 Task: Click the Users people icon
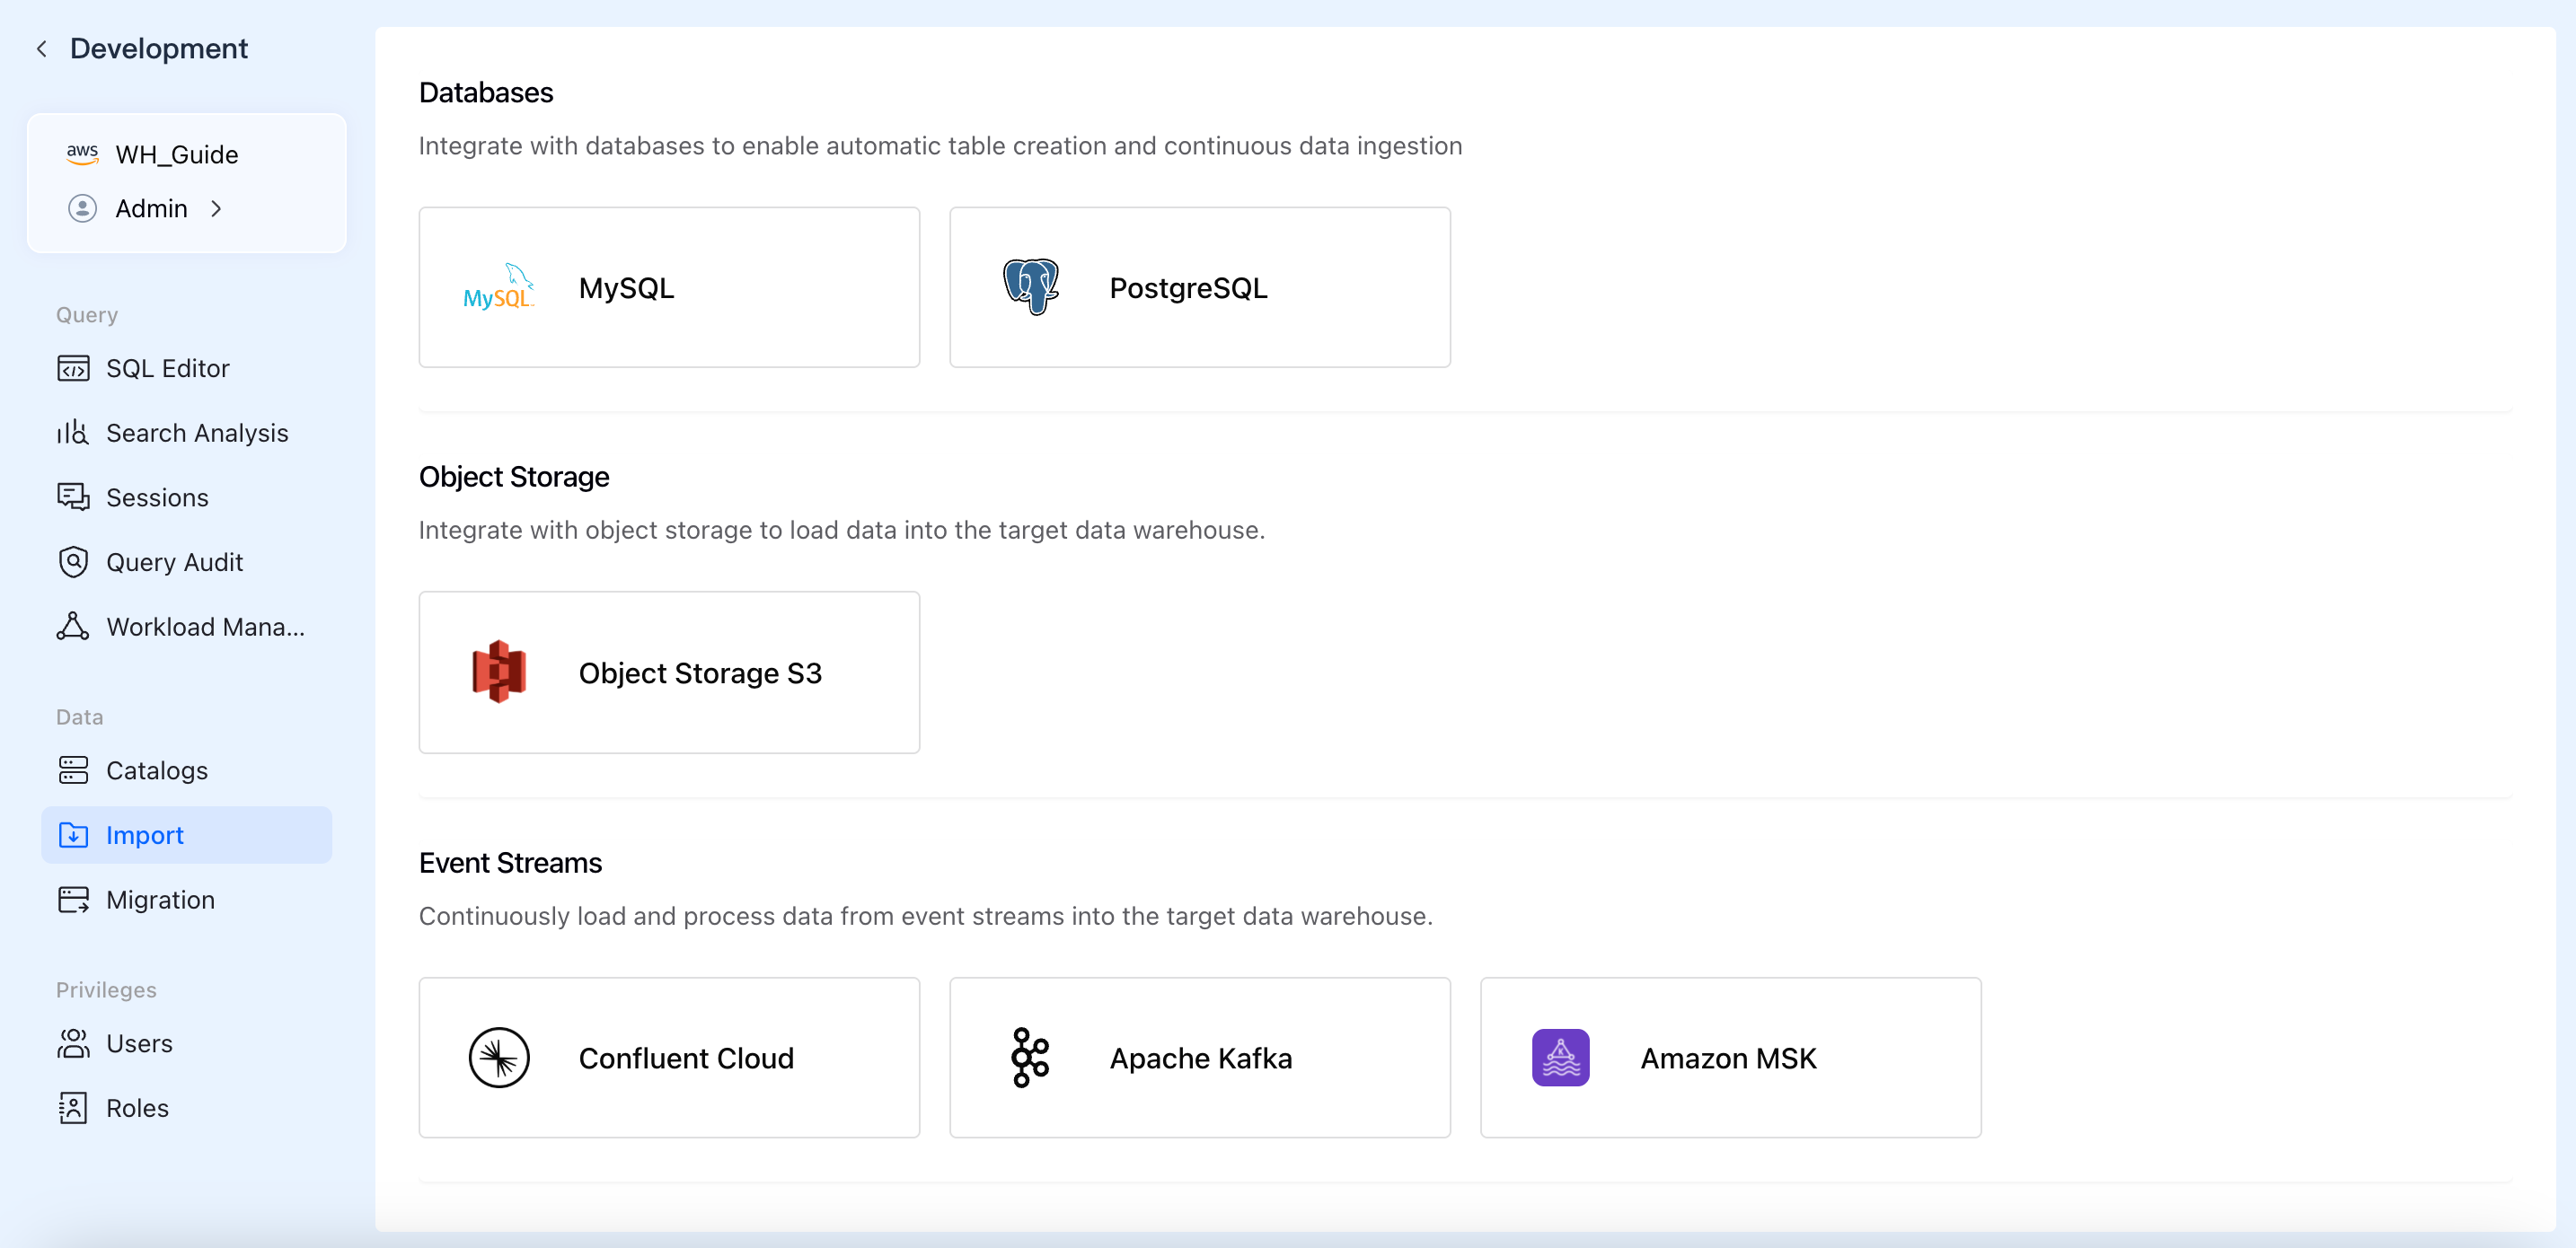click(x=73, y=1043)
